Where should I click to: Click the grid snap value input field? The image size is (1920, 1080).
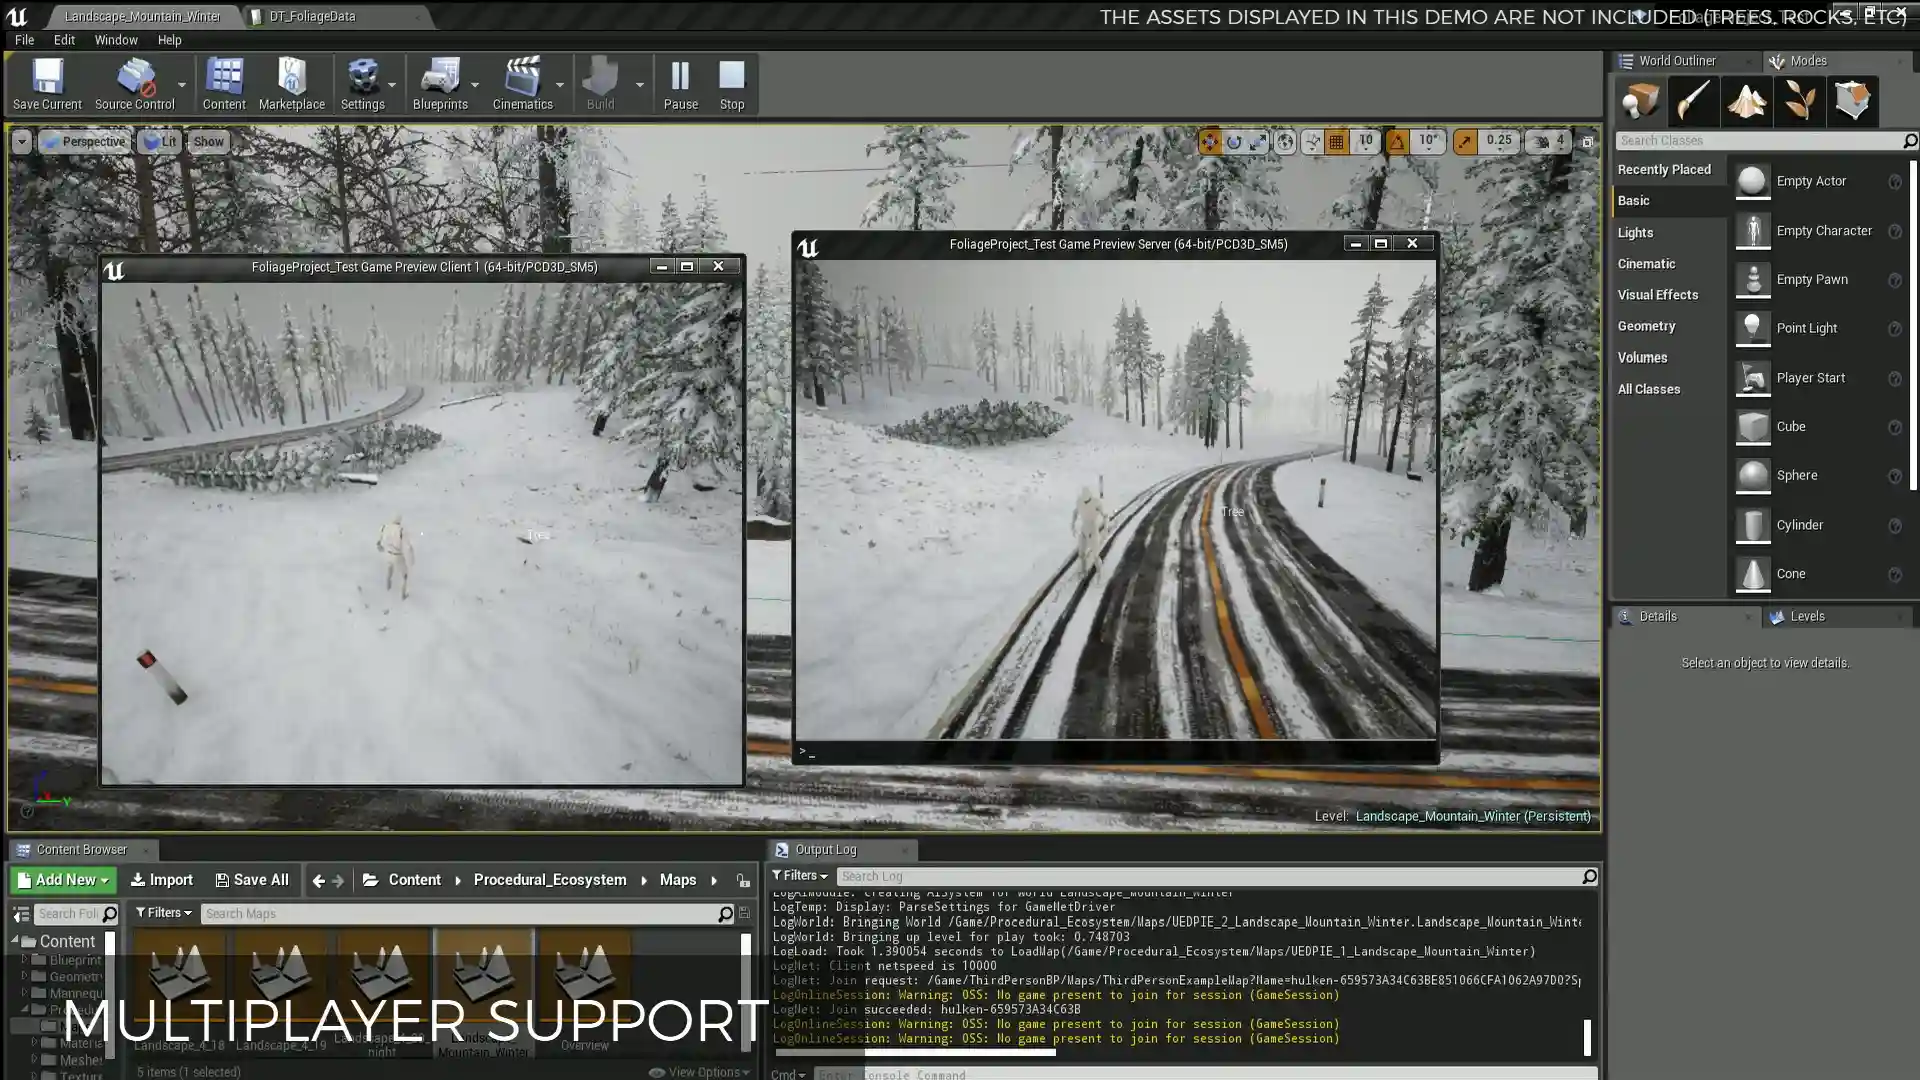tap(1365, 141)
